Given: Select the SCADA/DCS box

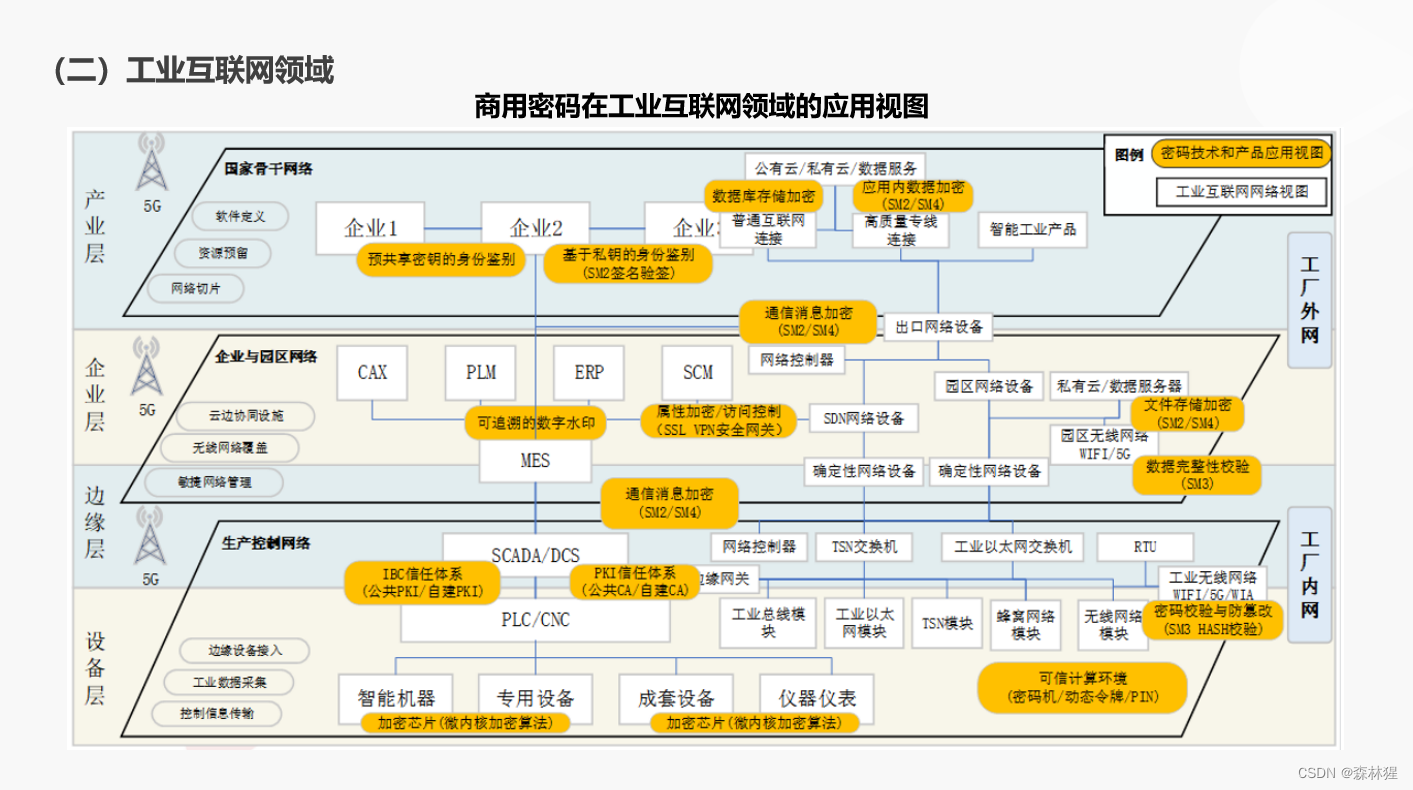Looking at the screenshot, I should pos(535,556).
